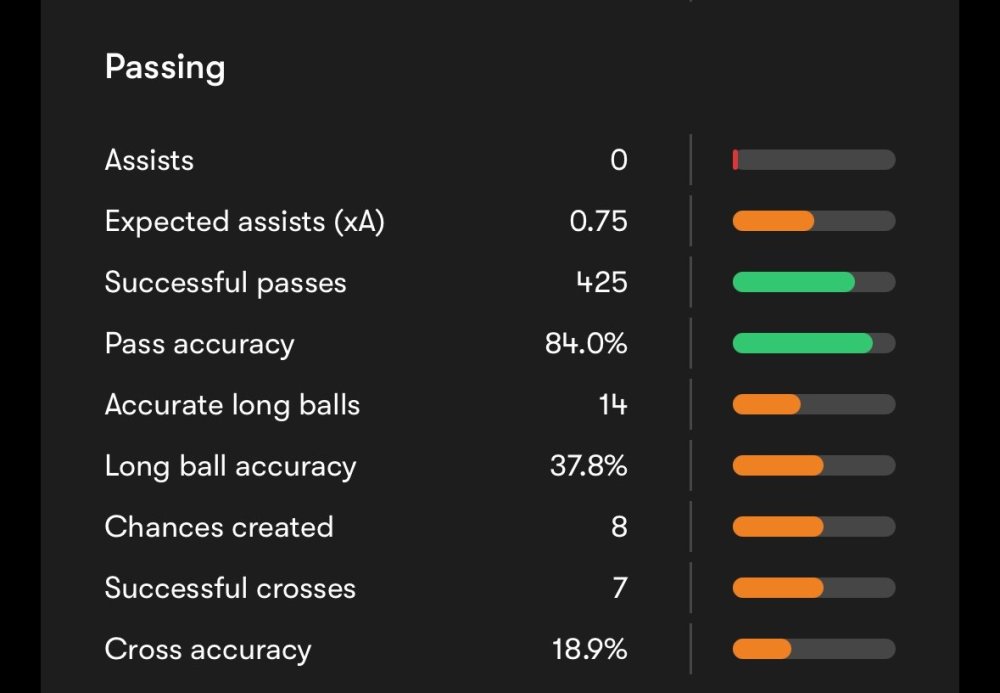The height and width of the screenshot is (693, 1000).
Task: Click the red Assists percentile bar
Action: 813,160
